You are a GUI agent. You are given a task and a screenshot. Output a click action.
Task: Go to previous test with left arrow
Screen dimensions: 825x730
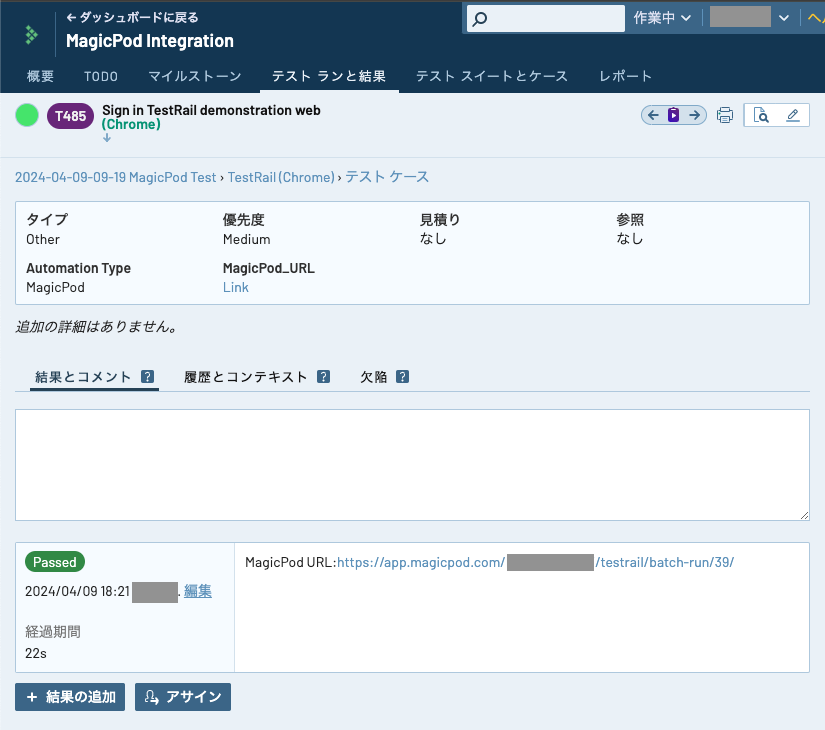(653, 115)
